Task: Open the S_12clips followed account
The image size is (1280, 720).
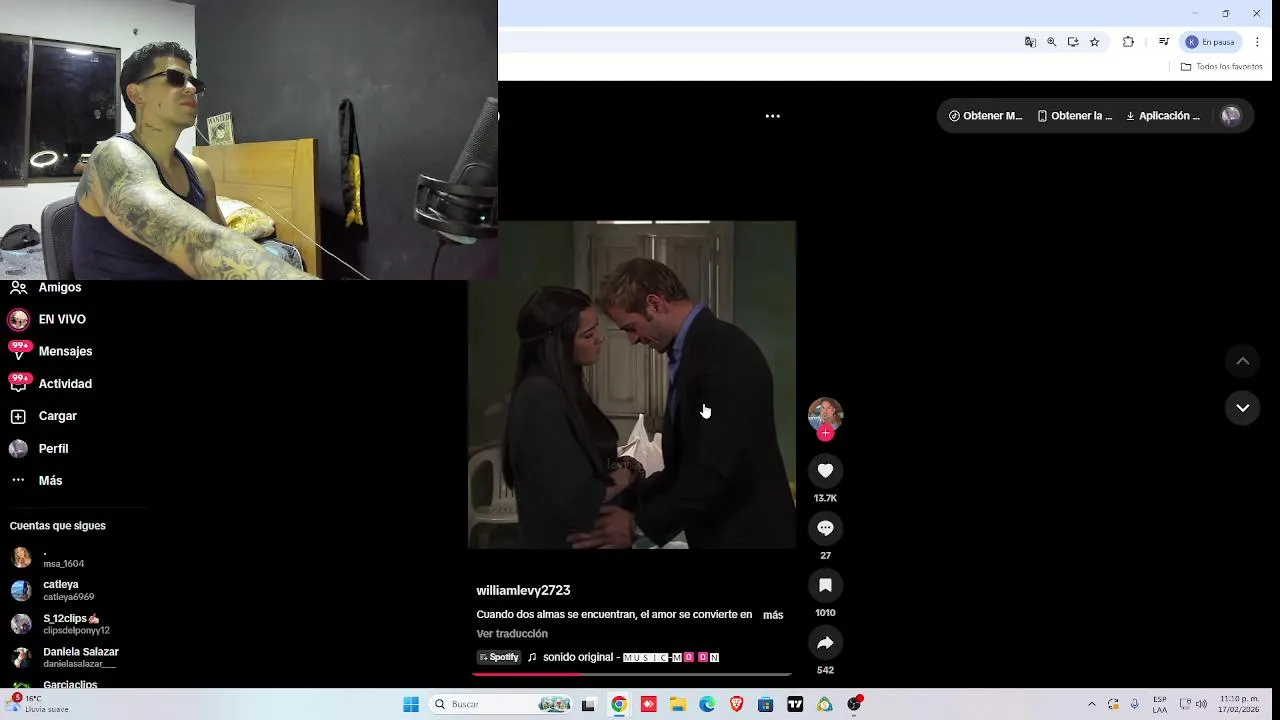Action: [x=61, y=624]
